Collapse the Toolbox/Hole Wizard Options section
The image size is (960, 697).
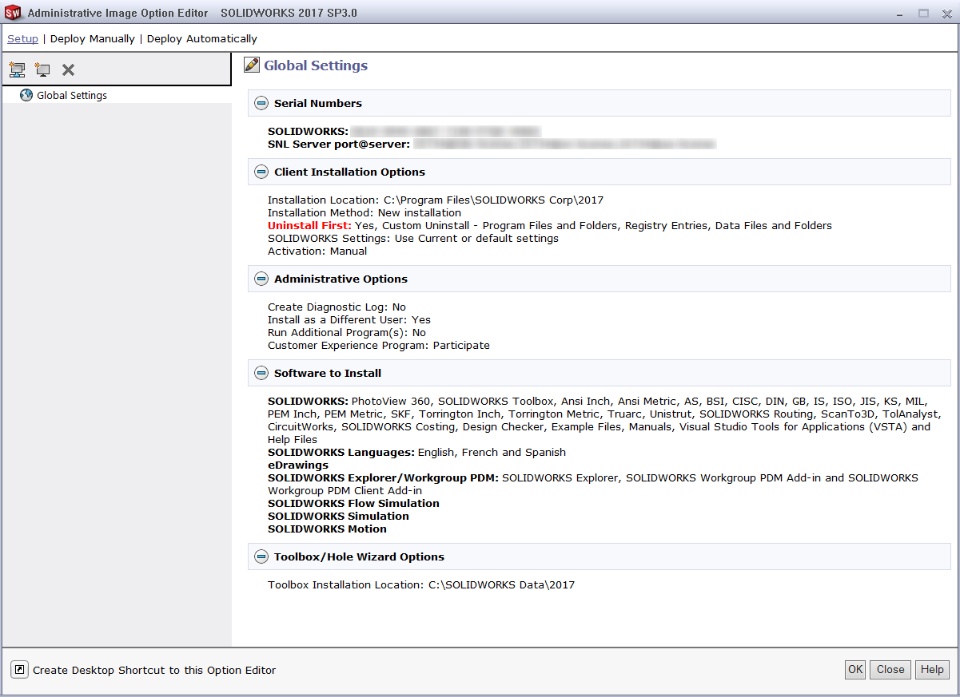261,557
